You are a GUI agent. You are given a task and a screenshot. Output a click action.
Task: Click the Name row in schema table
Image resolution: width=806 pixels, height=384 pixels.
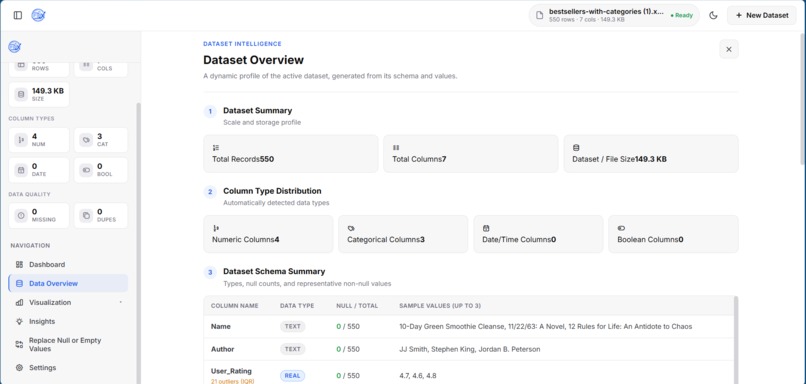469,326
